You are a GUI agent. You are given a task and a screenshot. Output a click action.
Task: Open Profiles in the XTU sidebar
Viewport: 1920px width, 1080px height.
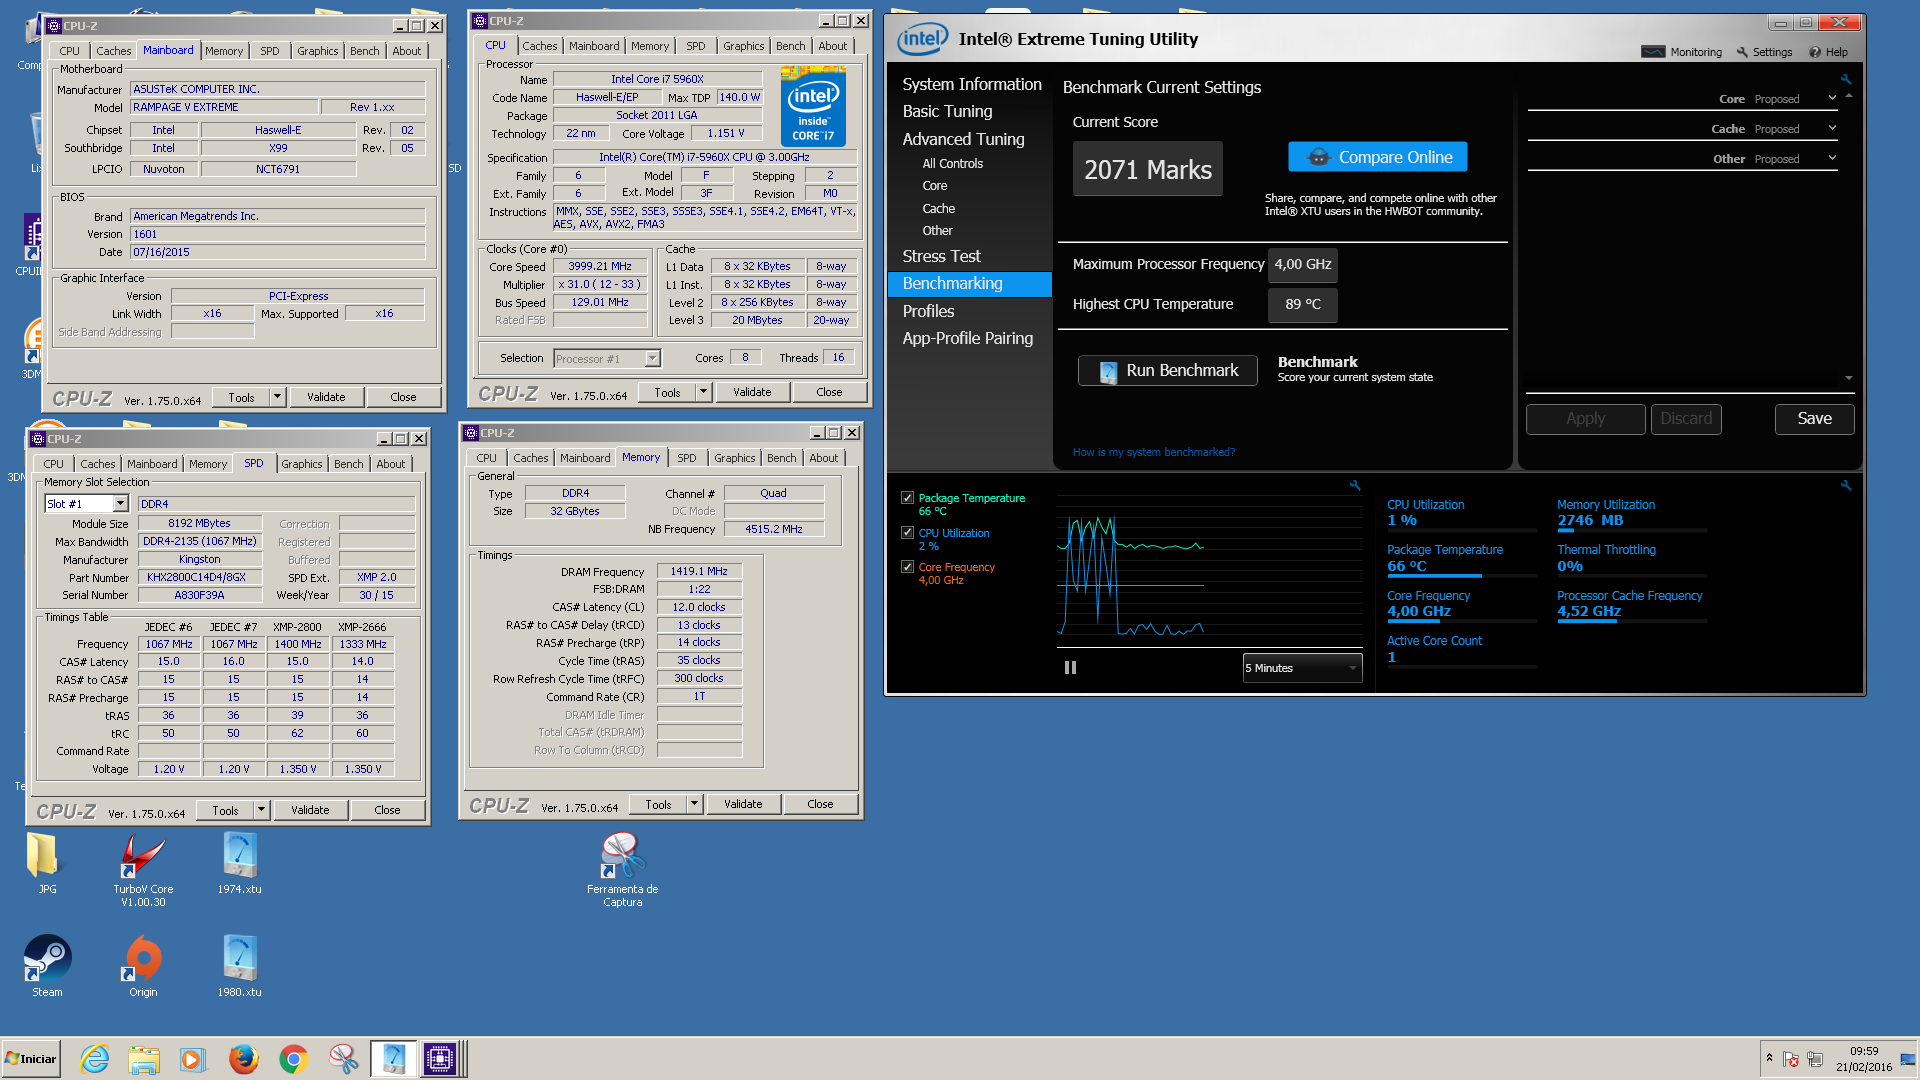point(928,311)
